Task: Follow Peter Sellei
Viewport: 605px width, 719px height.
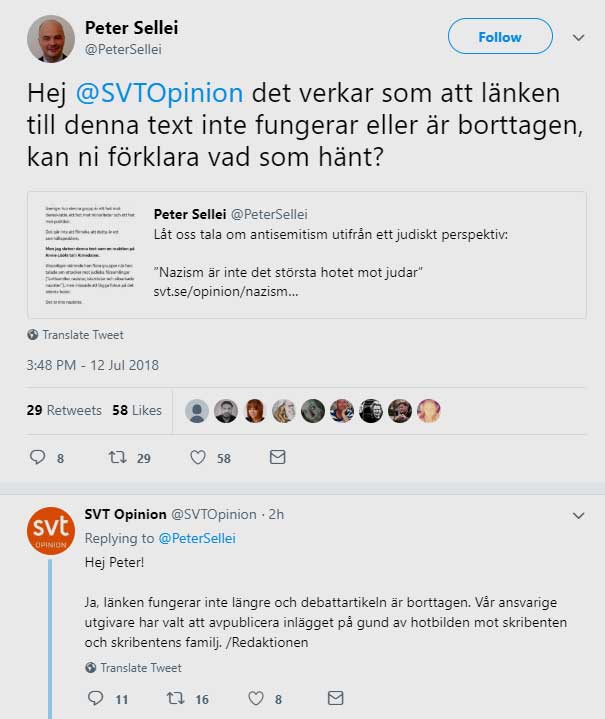Action: pyautogui.click(x=499, y=37)
